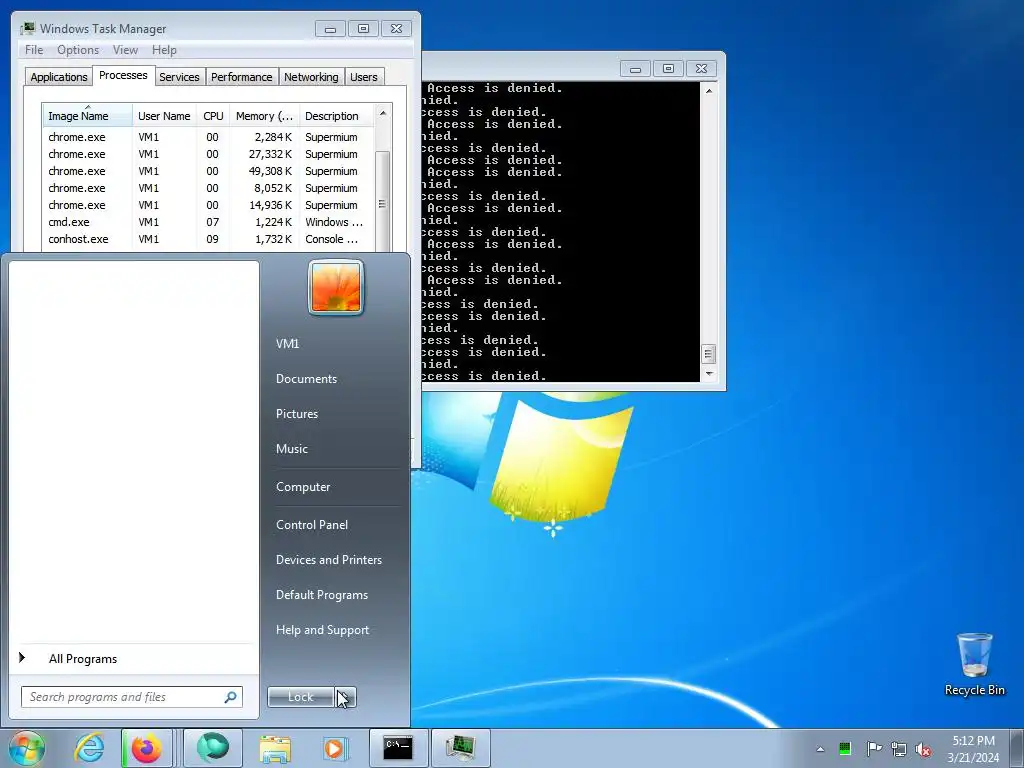This screenshot has width=1024, height=768.
Task: Open Computer from Start menu
Action: (x=303, y=487)
